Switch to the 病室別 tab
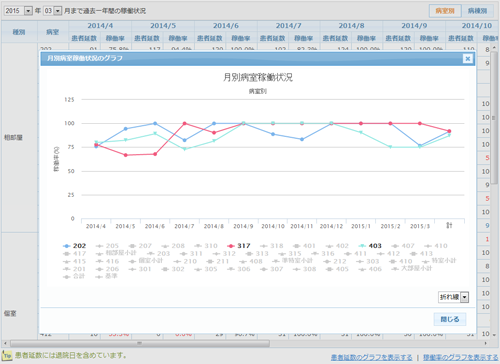500x364 pixels. point(445,11)
